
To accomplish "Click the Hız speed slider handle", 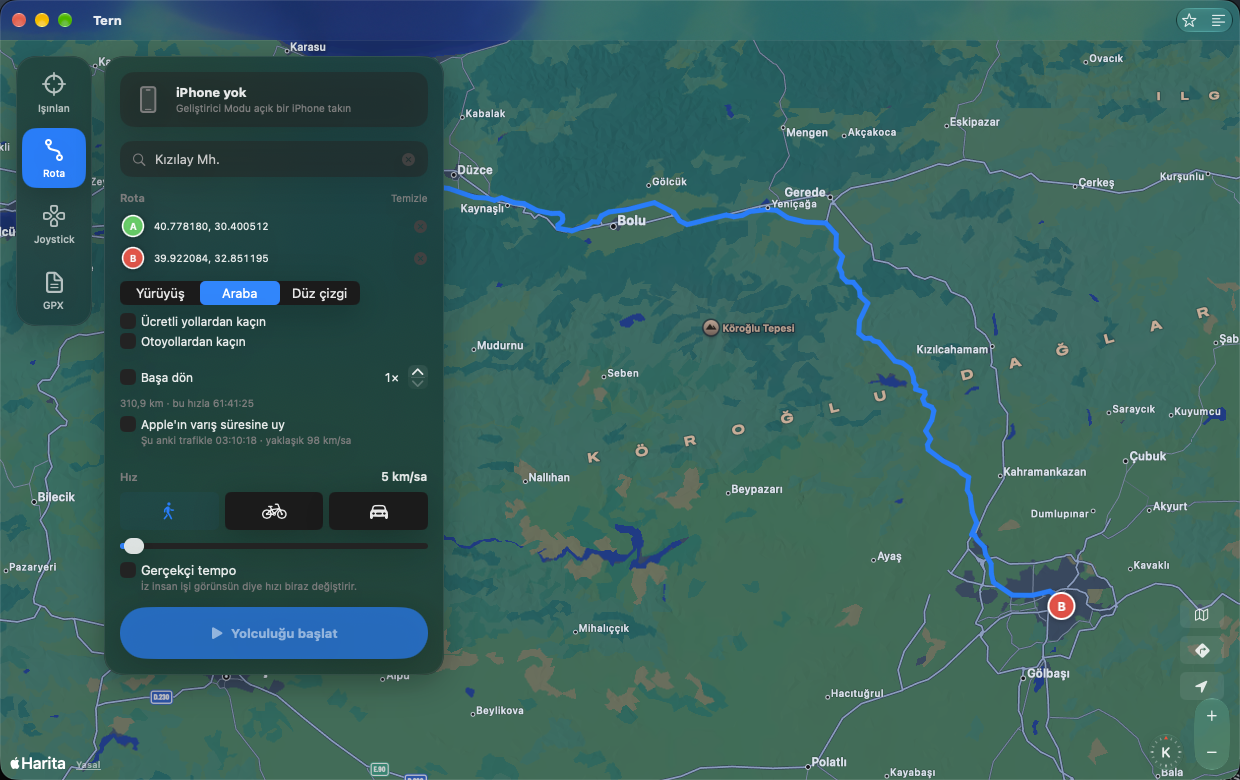I will point(133,546).
